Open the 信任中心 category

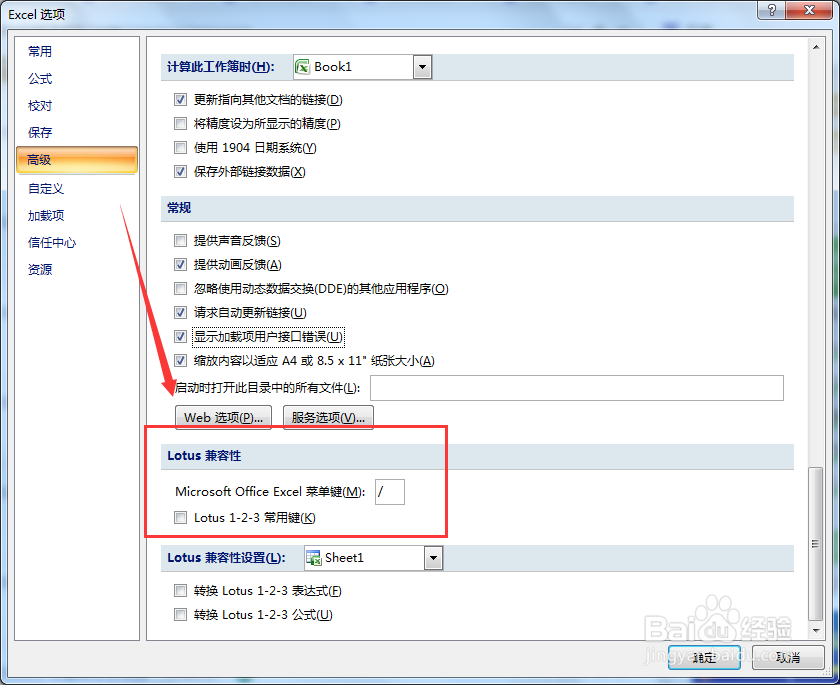point(52,242)
